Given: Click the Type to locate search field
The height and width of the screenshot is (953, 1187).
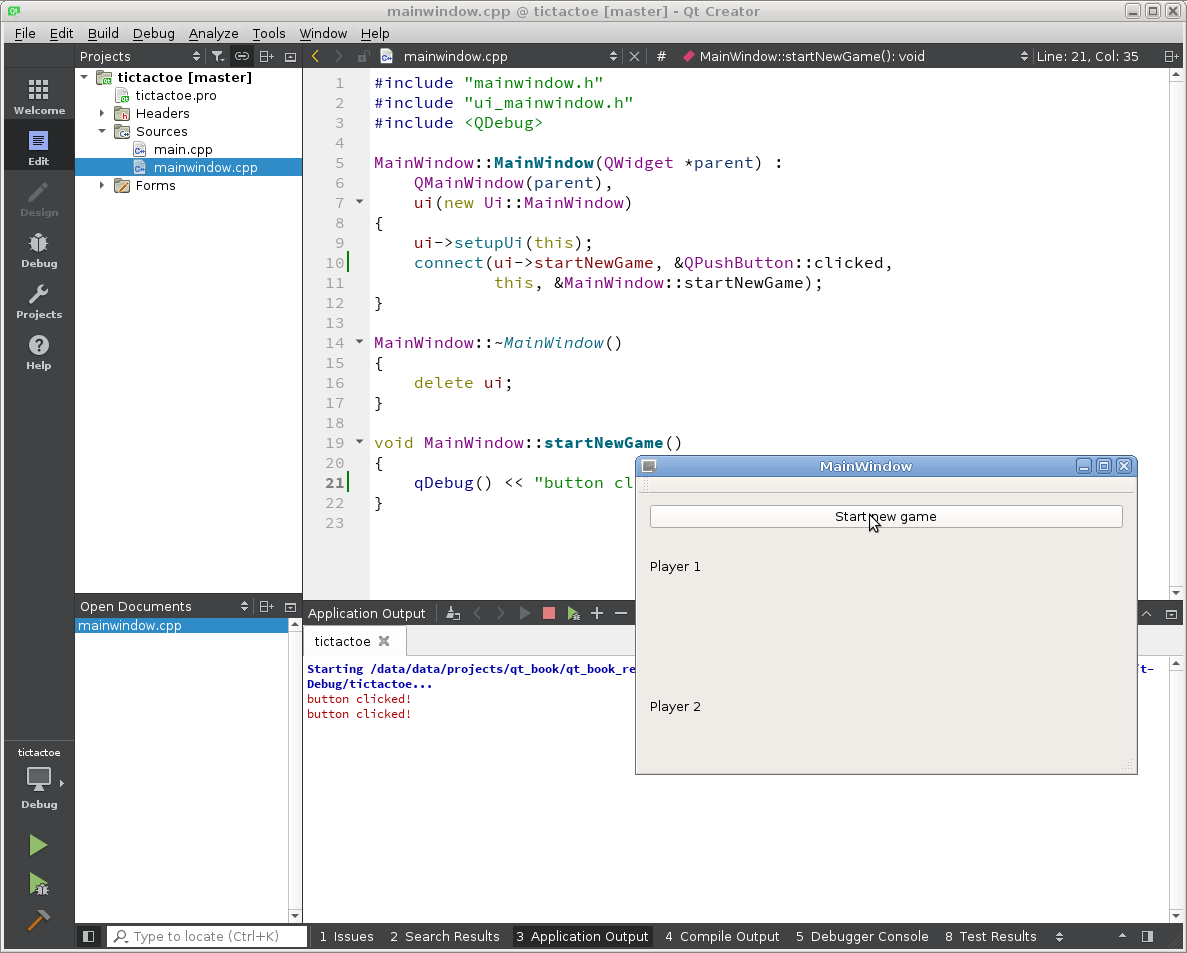Looking at the screenshot, I should click(206, 937).
